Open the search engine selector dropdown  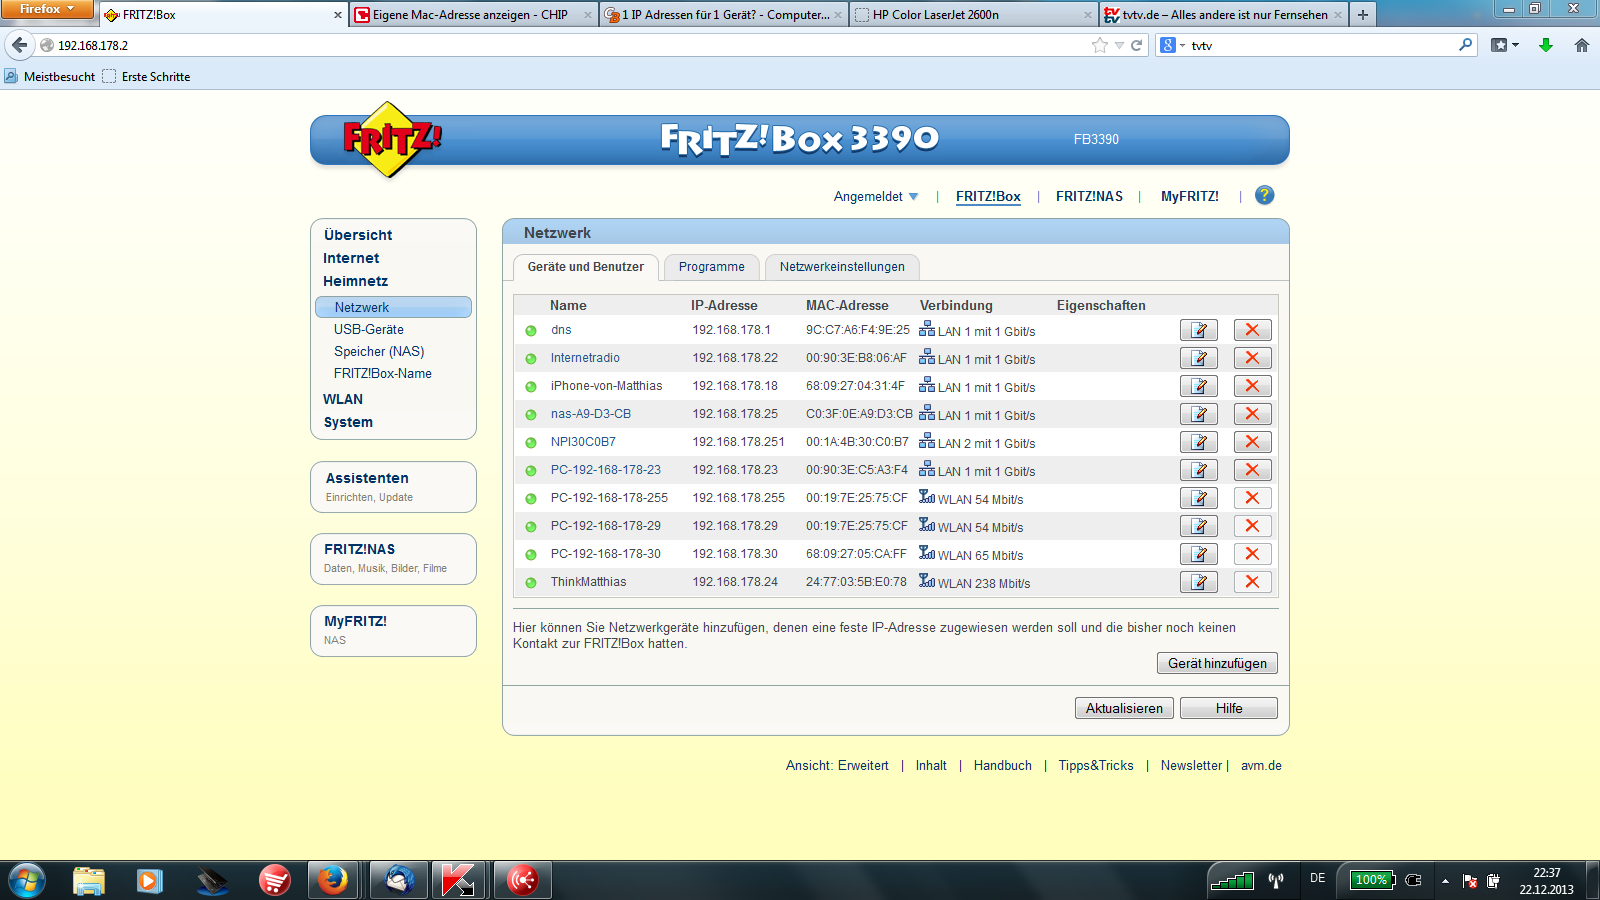pyautogui.click(x=1172, y=45)
